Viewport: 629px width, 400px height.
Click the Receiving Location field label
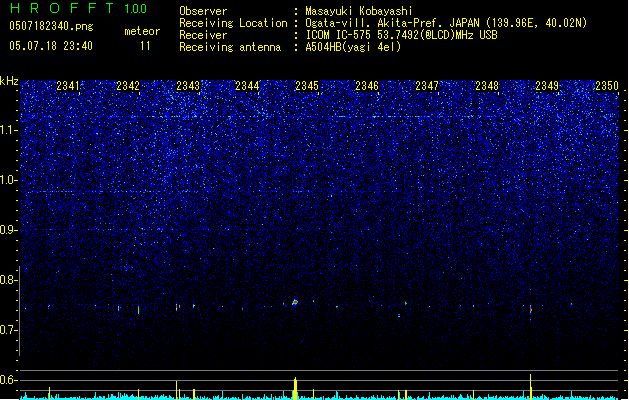(x=233, y=23)
